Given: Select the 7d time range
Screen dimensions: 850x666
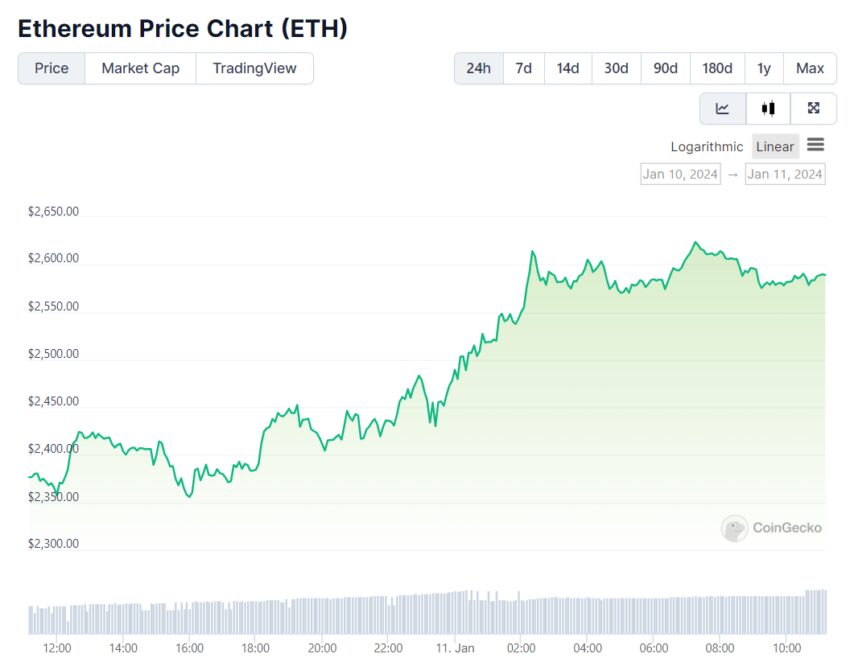Looking at the screenshot, I should point(523,68).
